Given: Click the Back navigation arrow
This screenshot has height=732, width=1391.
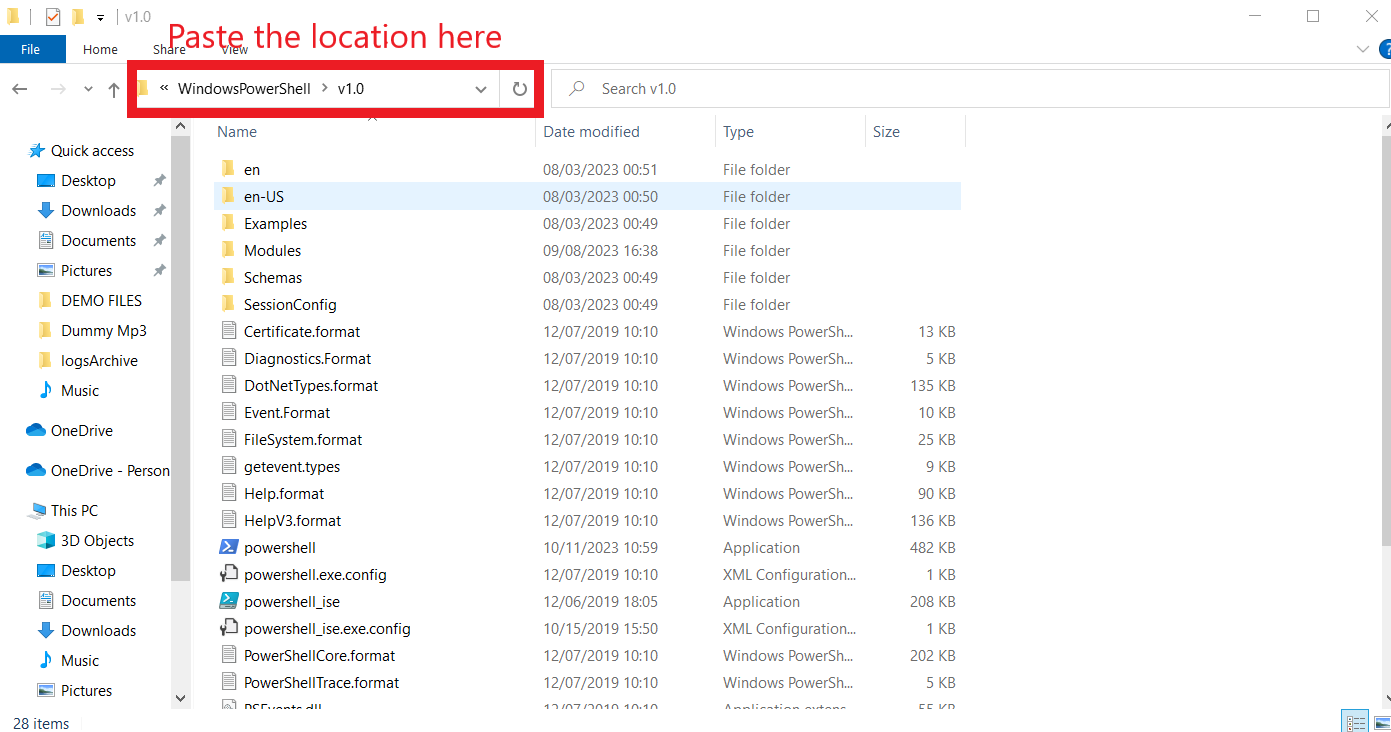Looking at the screenshot, I should [x=20, y=89].
